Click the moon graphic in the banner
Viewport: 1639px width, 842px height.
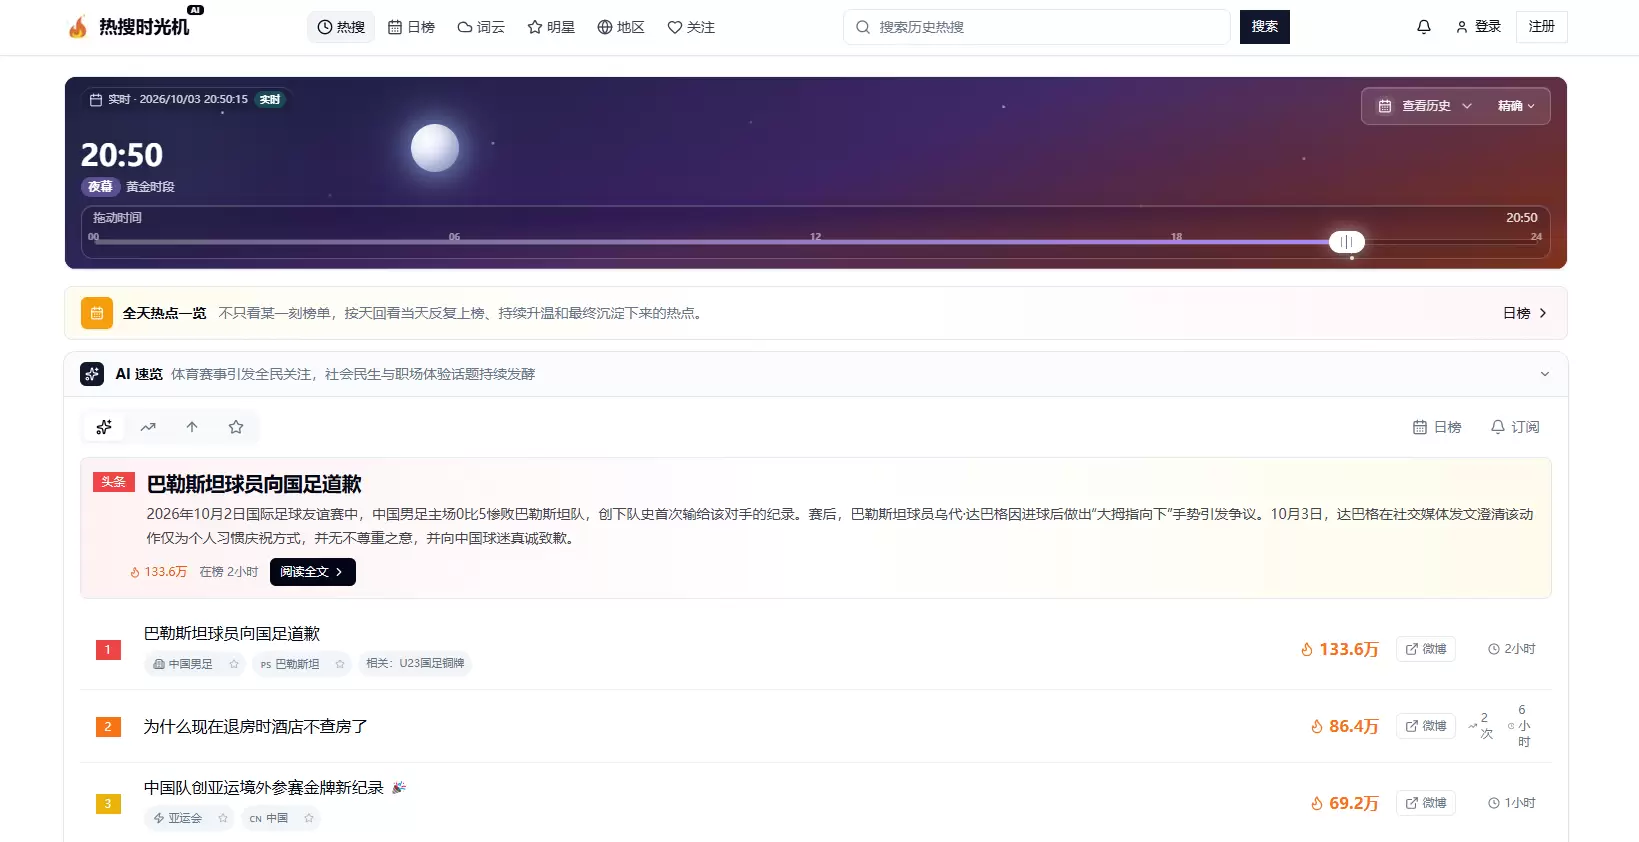(x=435, y=148)
